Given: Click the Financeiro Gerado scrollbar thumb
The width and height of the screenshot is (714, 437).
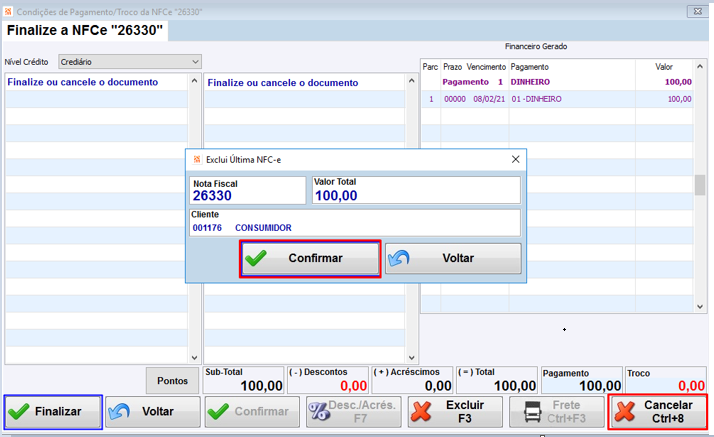Looking at the screenshot, I should tap(700, 185).
